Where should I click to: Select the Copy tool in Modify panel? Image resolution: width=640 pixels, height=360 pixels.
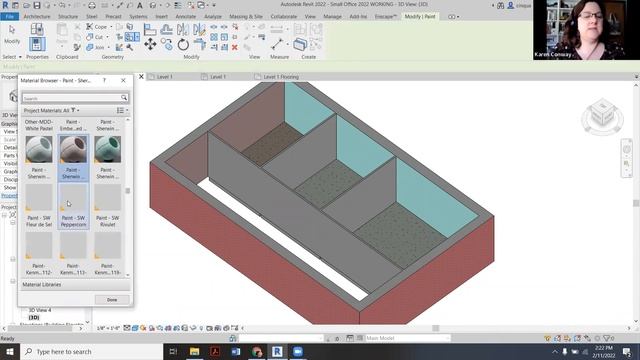167,44
